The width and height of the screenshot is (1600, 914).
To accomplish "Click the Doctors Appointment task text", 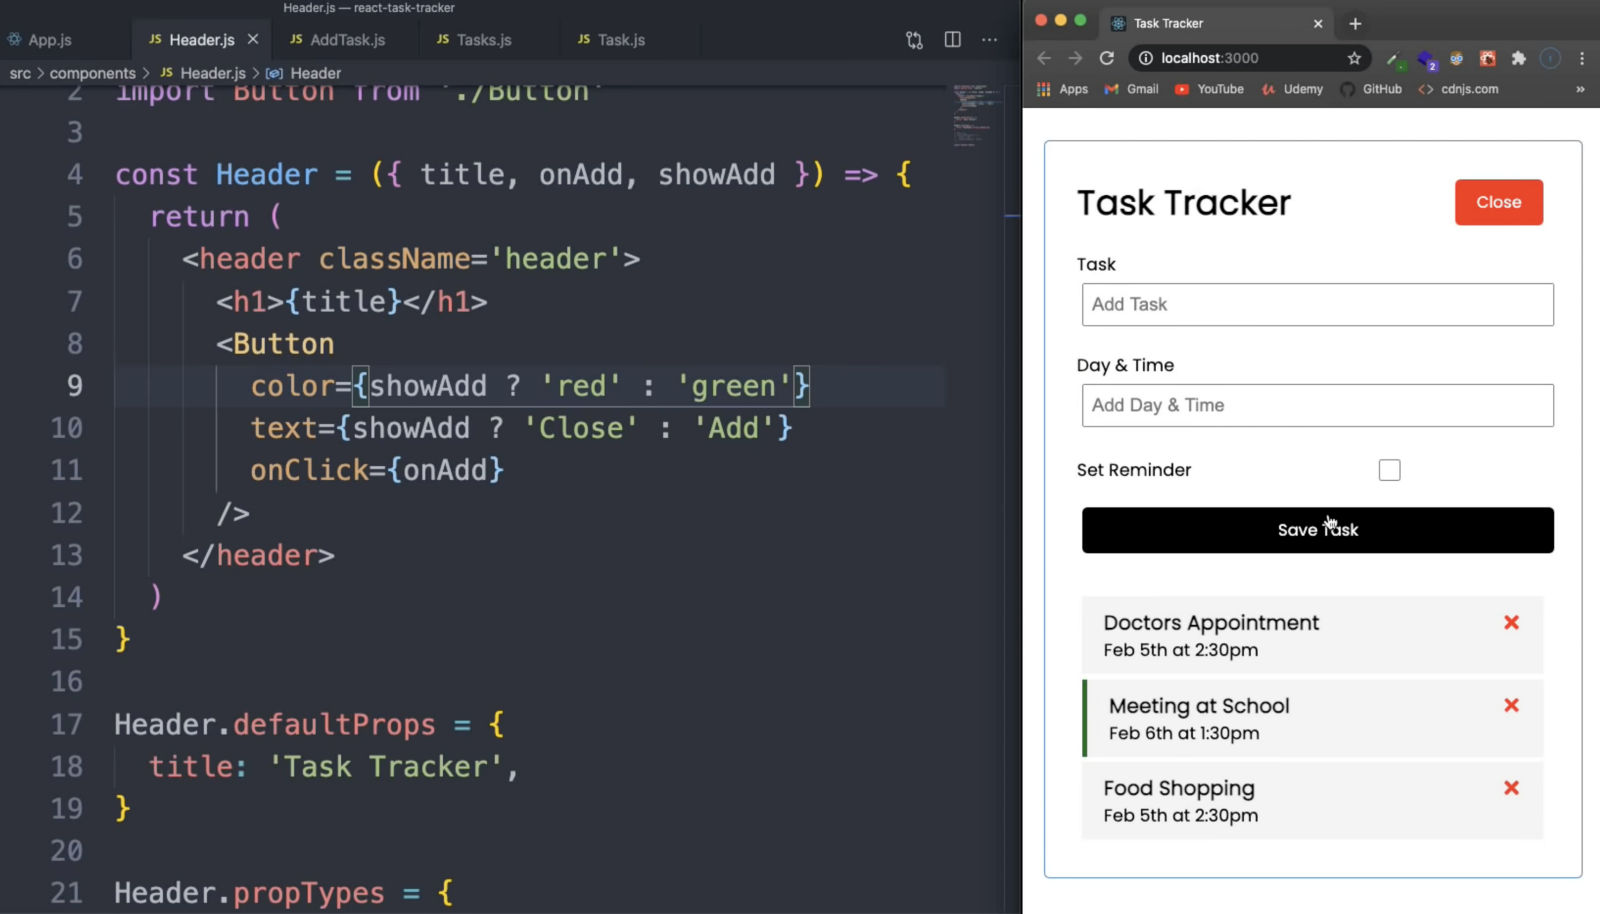I will [x=1211, y=623].
